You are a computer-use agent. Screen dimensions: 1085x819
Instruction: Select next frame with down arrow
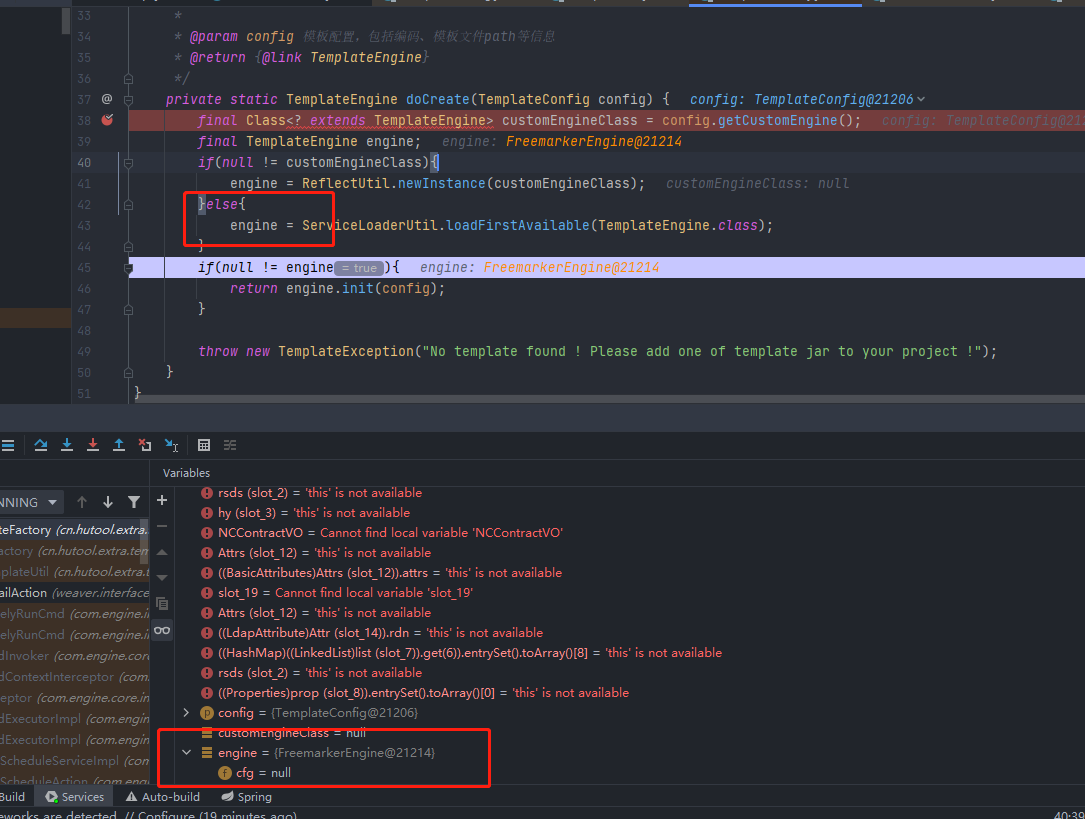[108, 502]
